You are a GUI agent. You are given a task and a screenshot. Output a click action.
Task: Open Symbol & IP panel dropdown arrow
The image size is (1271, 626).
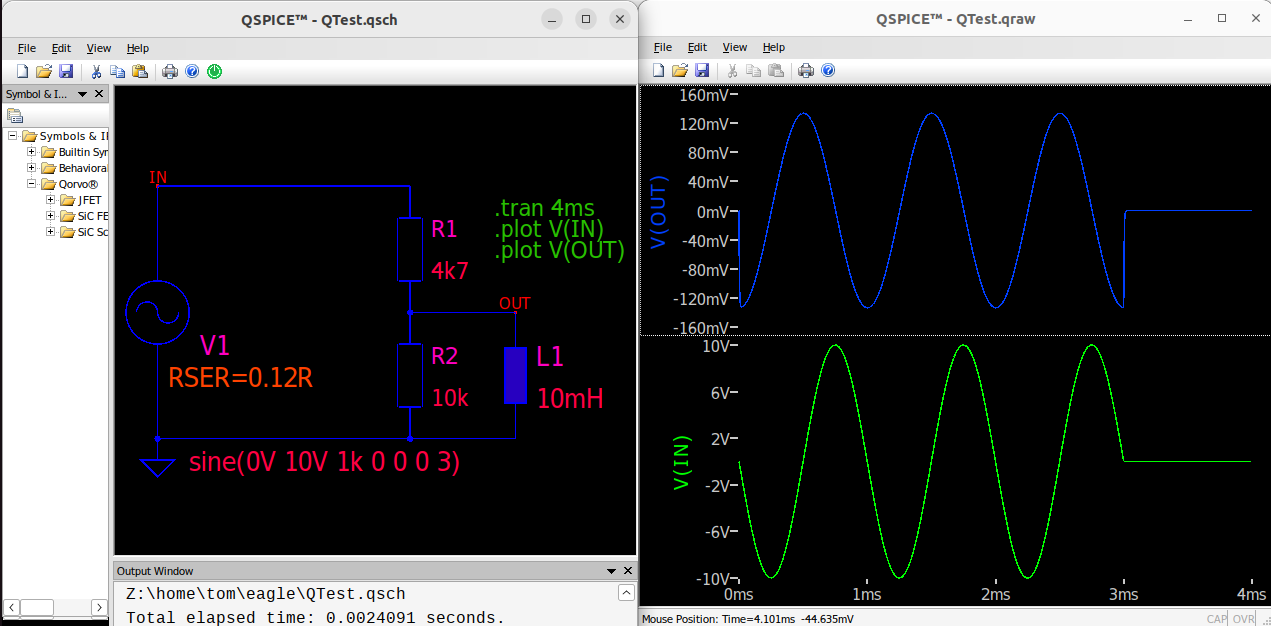pos(82,94)
